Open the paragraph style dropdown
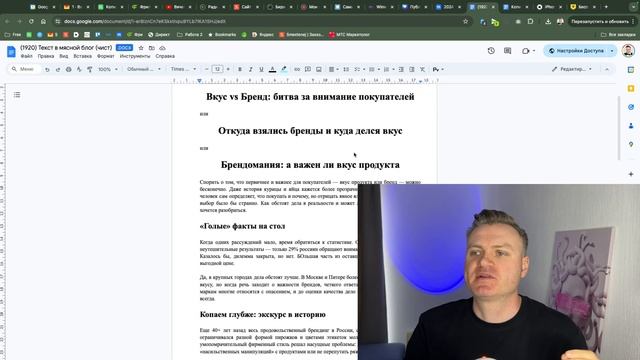The height and width of the screenshot is (360, 640). 144,69
